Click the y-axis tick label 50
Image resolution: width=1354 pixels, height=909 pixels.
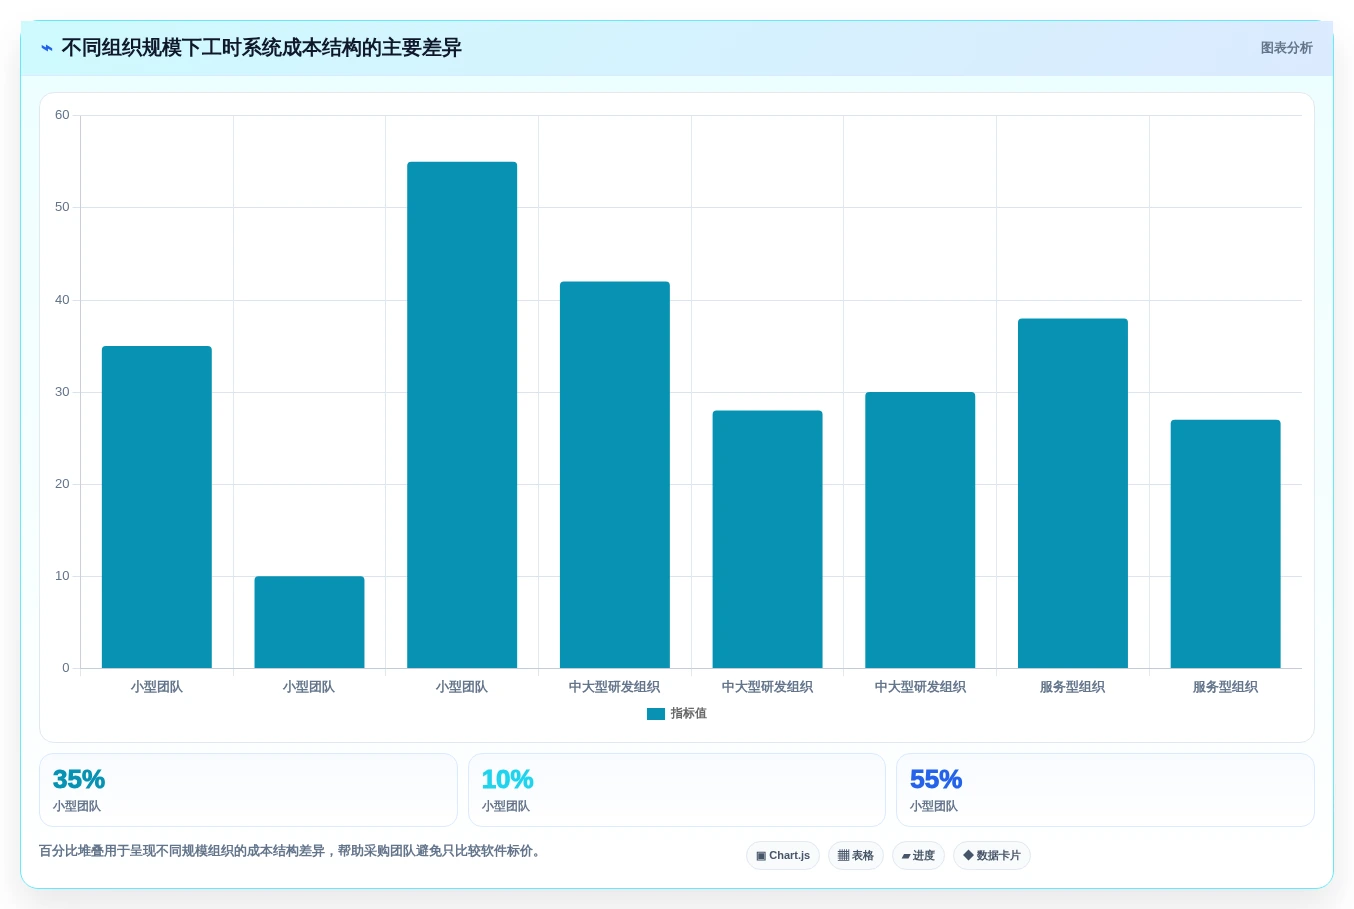[x=62, y=207]
